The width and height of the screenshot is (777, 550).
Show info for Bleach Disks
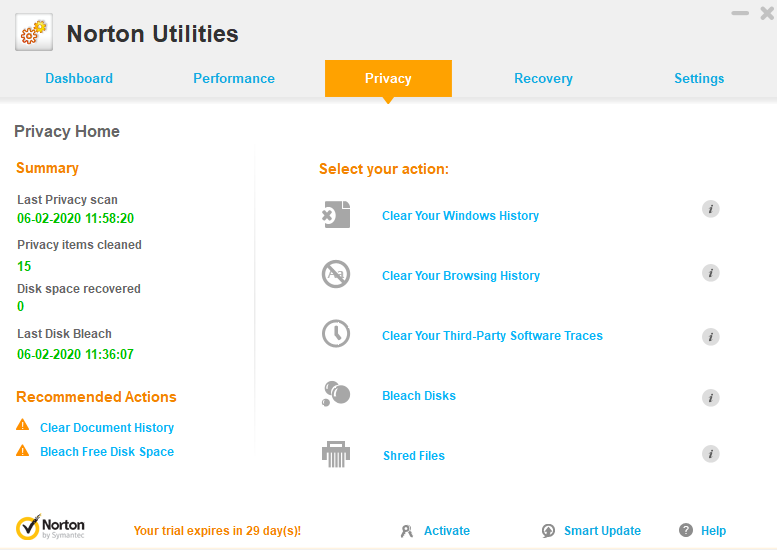(711, 397)
